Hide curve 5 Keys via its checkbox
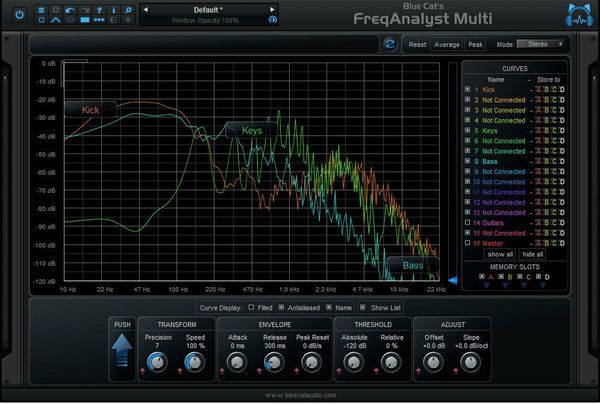This screenshot has height=404, width=600. pos(467,130)
